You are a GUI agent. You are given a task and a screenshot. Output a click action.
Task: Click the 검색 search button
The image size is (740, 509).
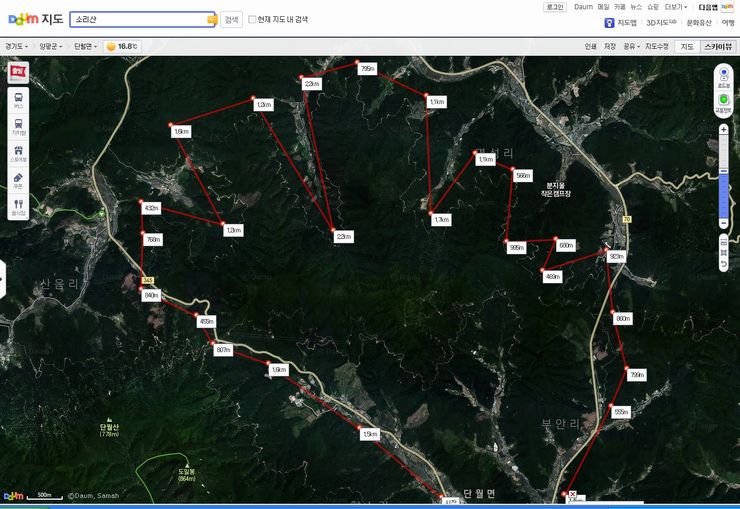(231, 19)
